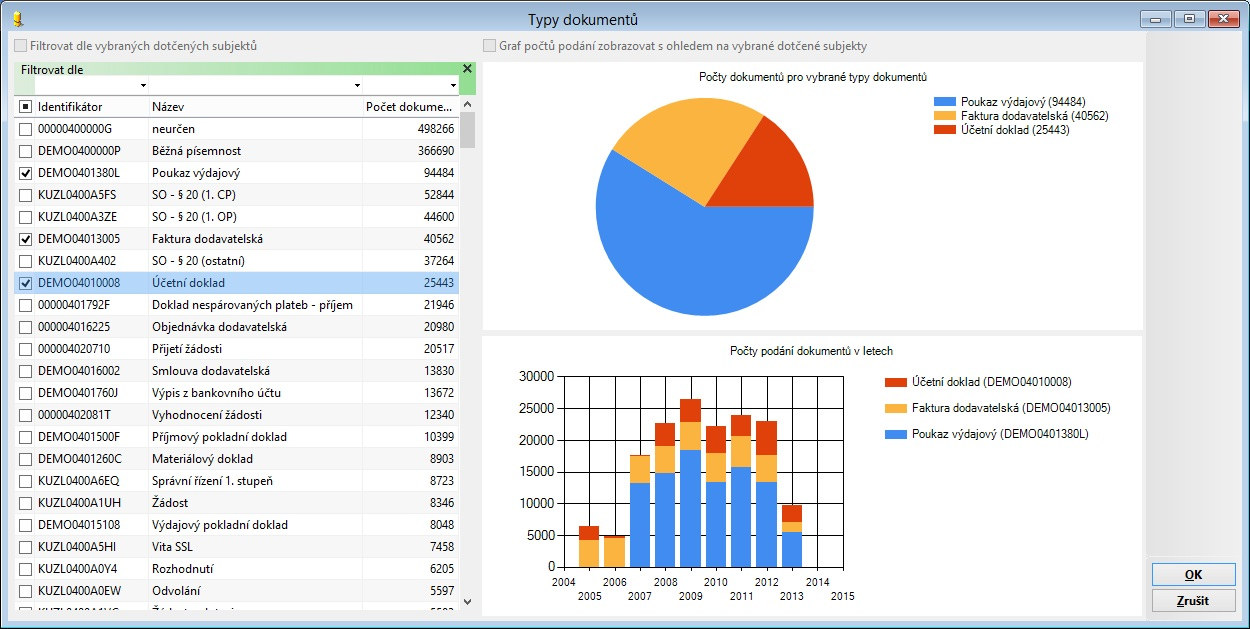The height and width of the screenshot is (629, 1250).
Task: Click the blue 'Poukaz výdajový (DEMO0401380L)' bar legend swatch
Action: click(895, 434)
